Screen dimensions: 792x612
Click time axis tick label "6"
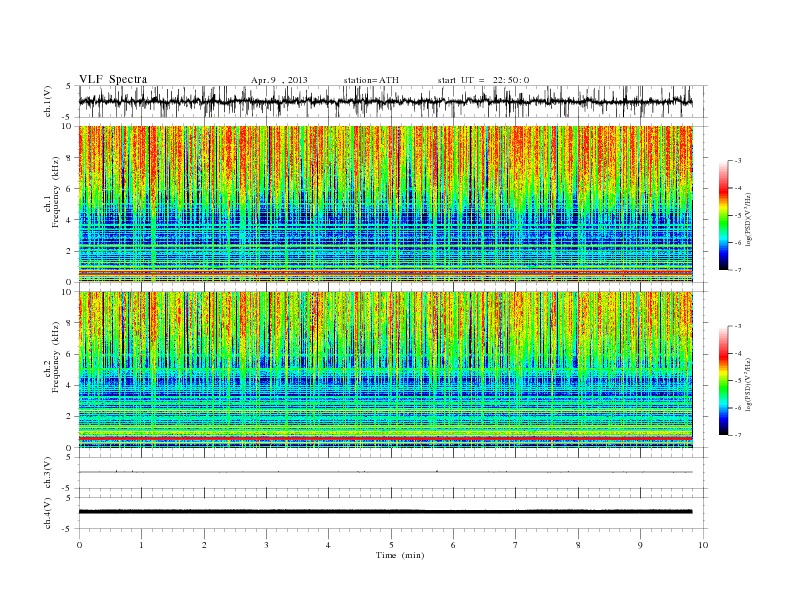pos(453,545)
